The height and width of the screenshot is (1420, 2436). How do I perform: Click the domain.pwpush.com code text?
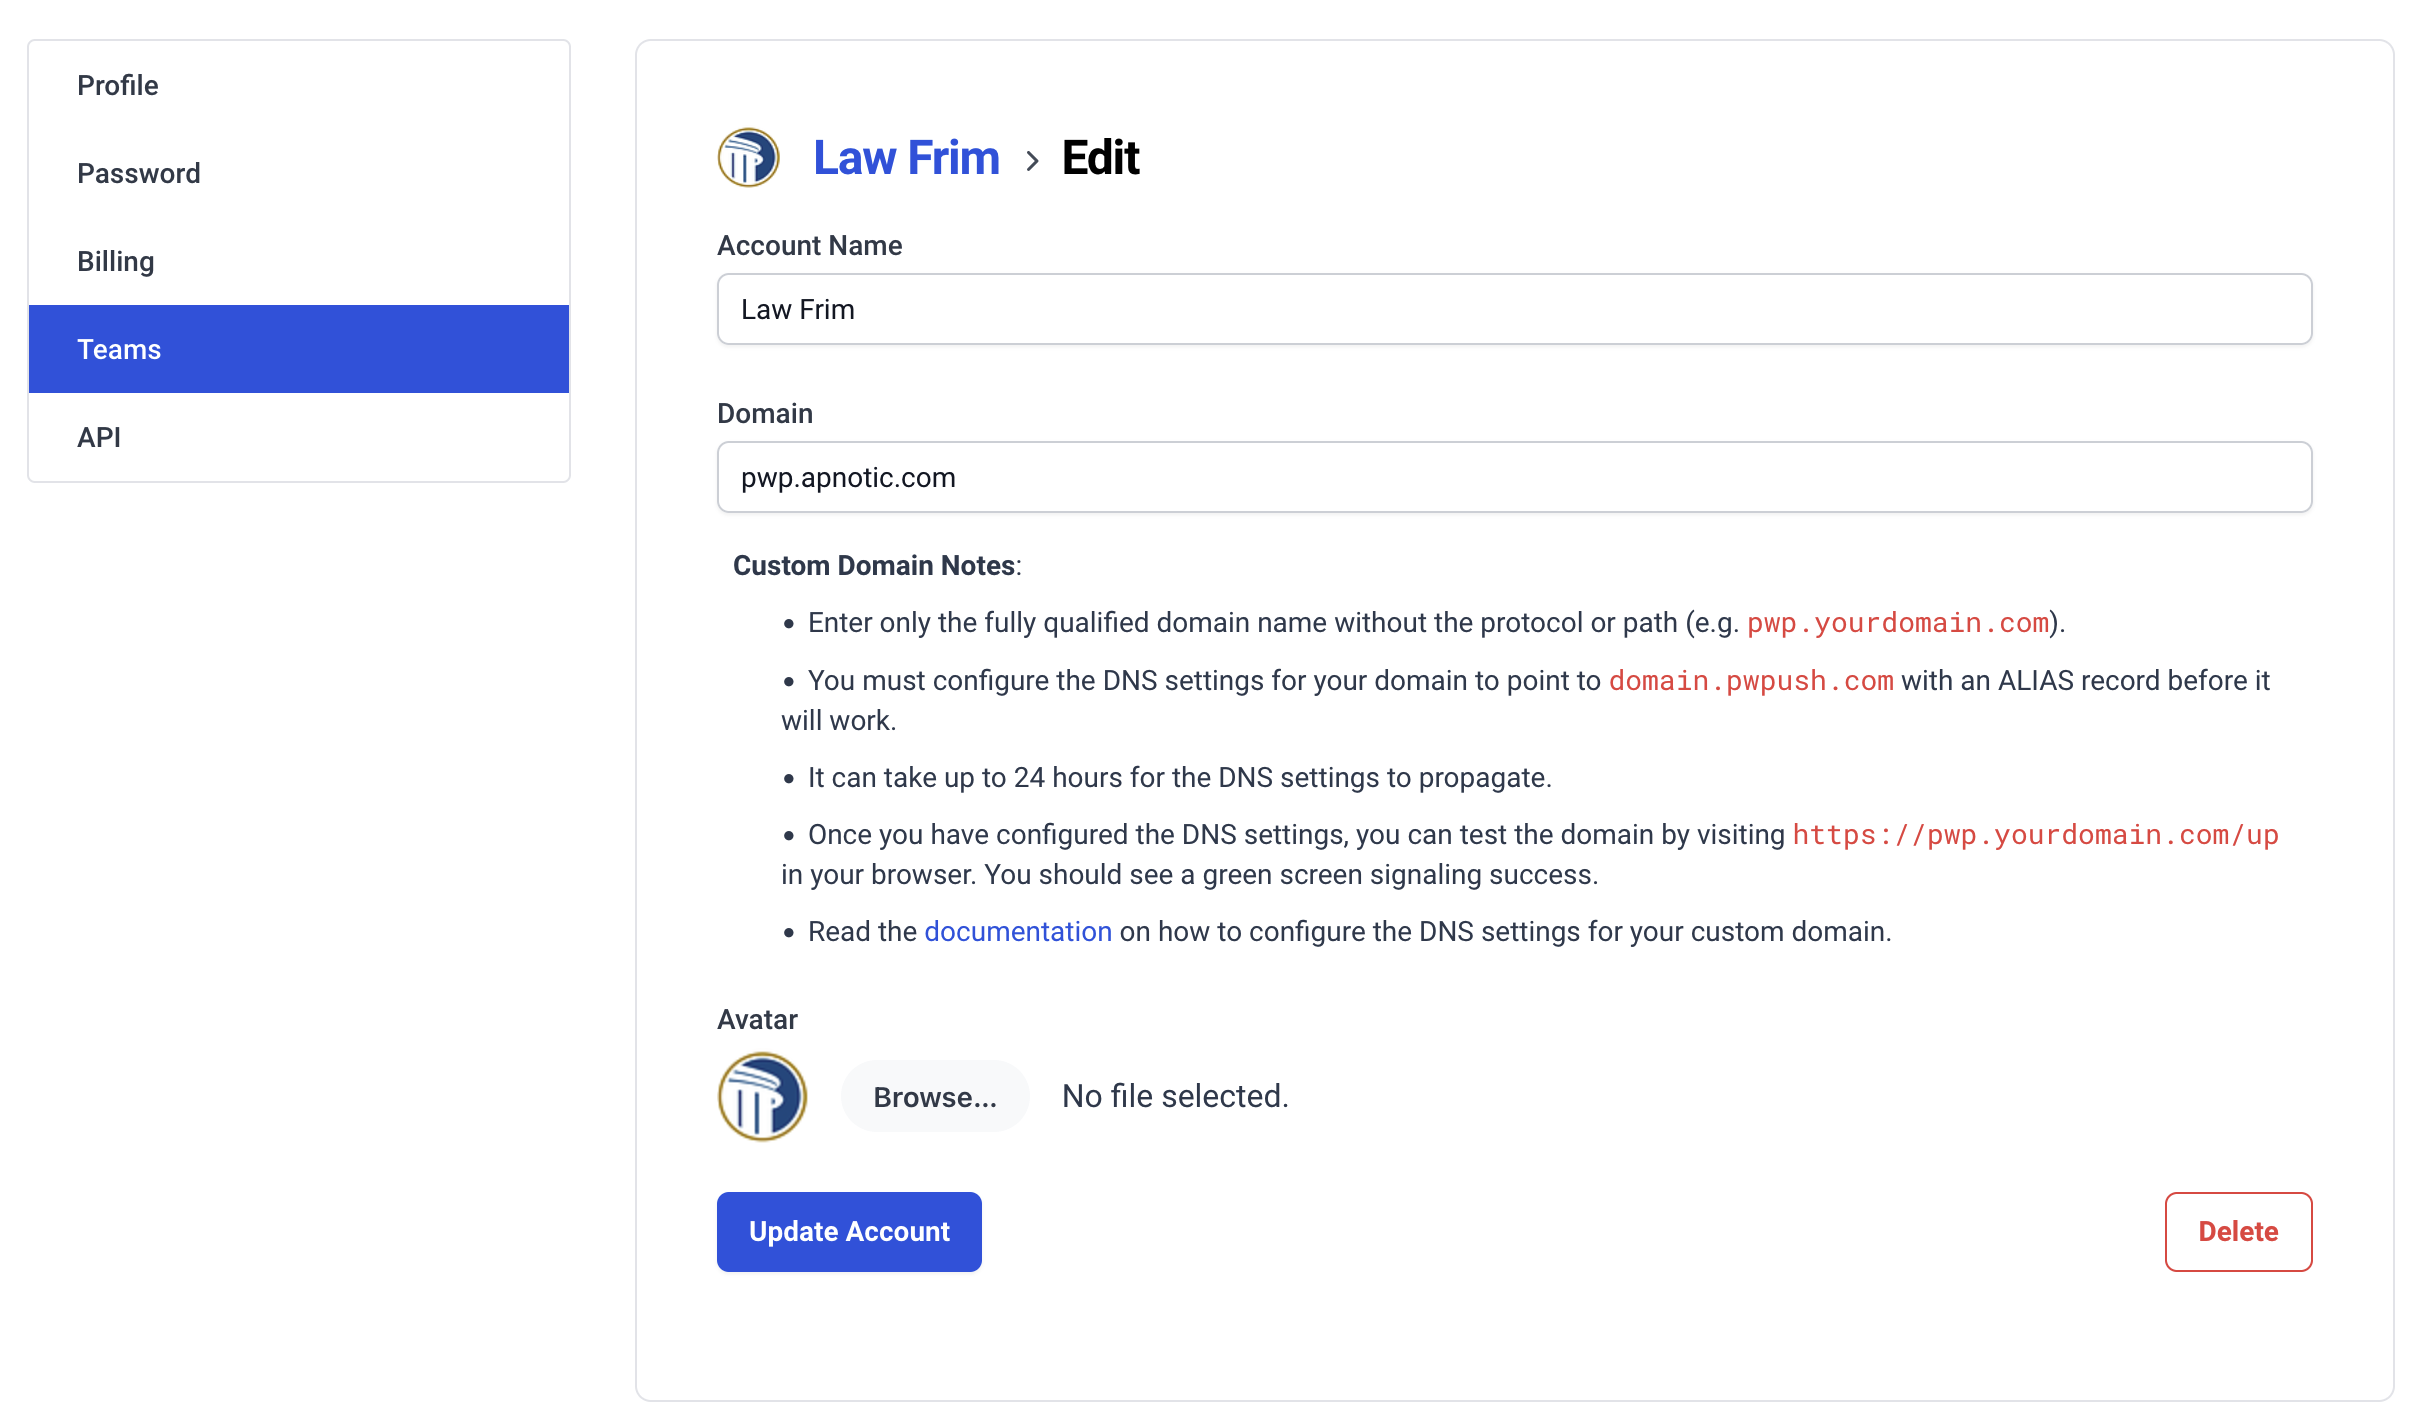point(1751,681)
